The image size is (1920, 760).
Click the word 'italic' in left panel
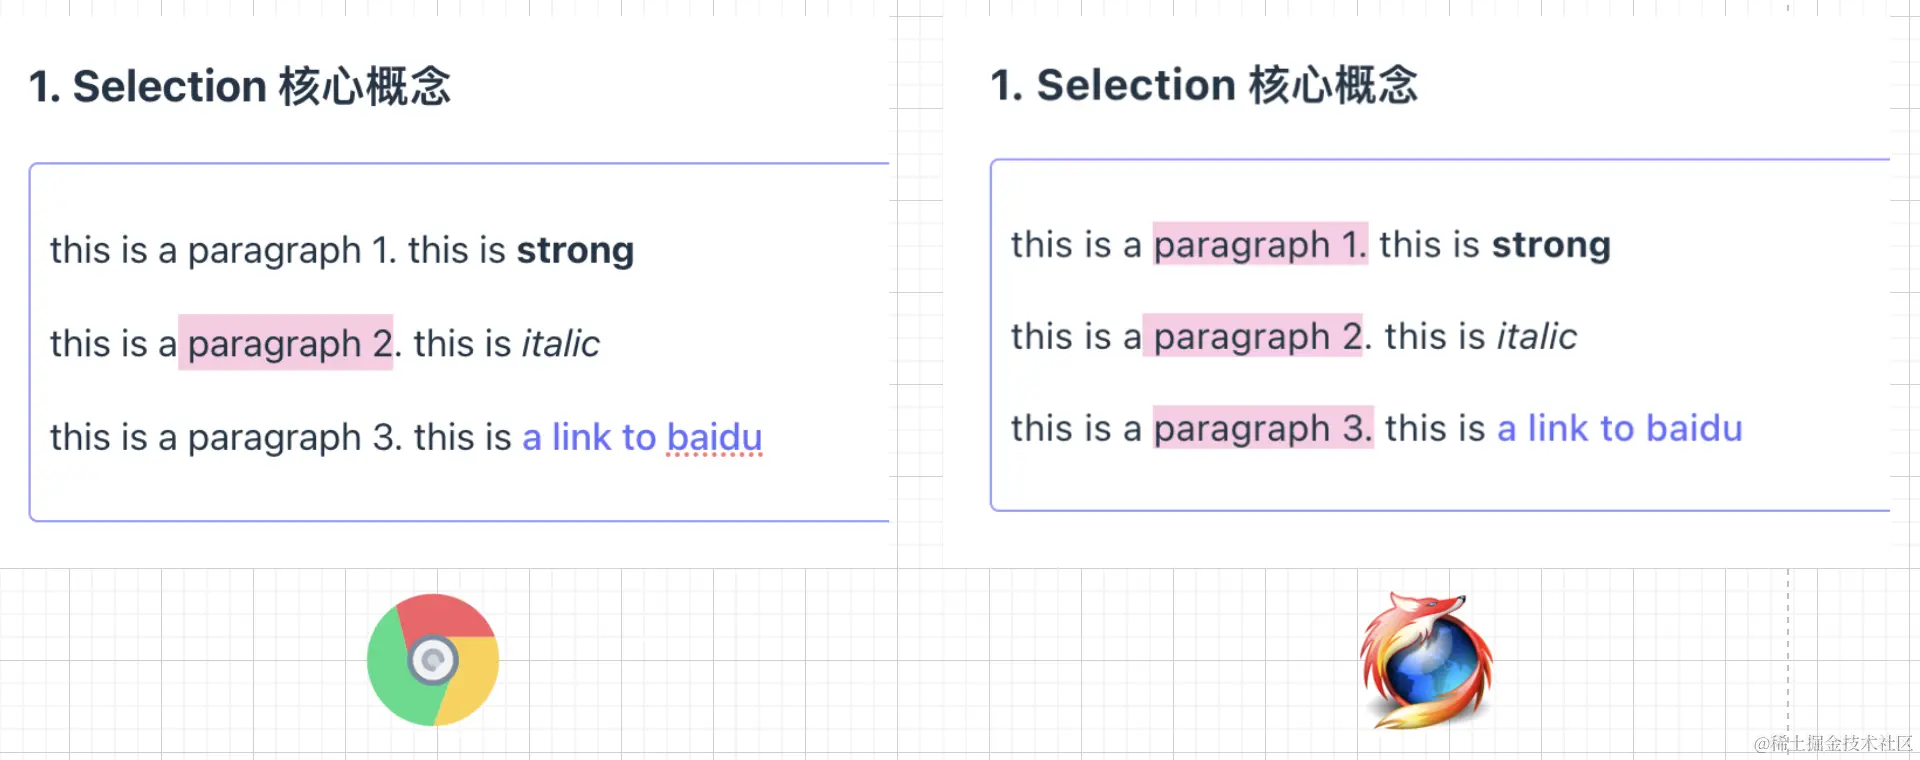[560, 344]
